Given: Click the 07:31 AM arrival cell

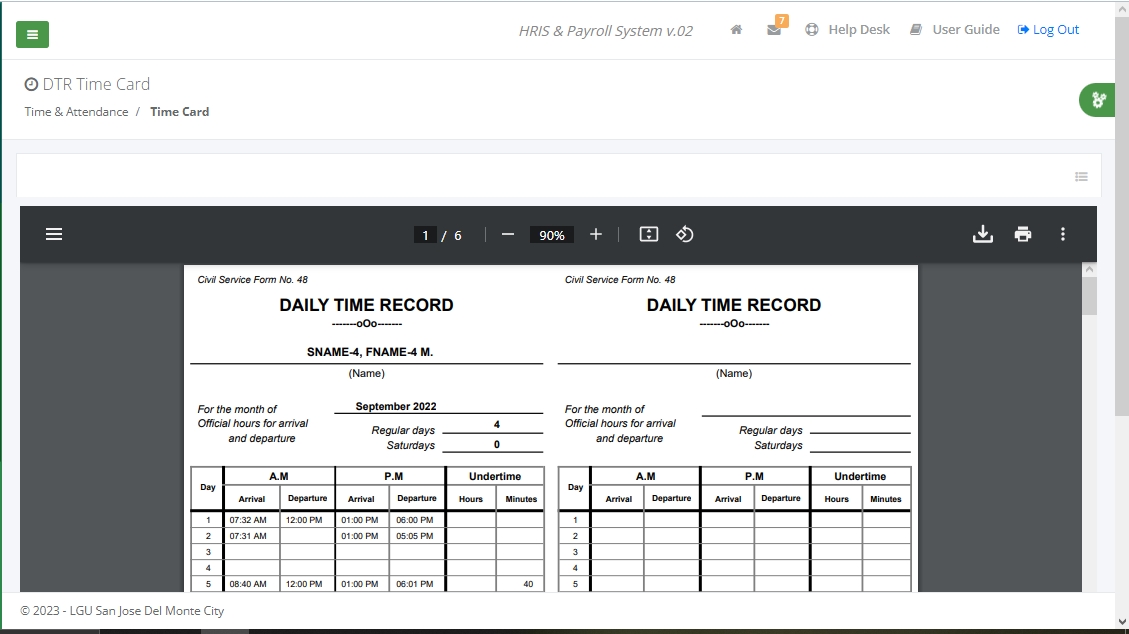Looking at the screenshot, I should click(x=251, y=536).
